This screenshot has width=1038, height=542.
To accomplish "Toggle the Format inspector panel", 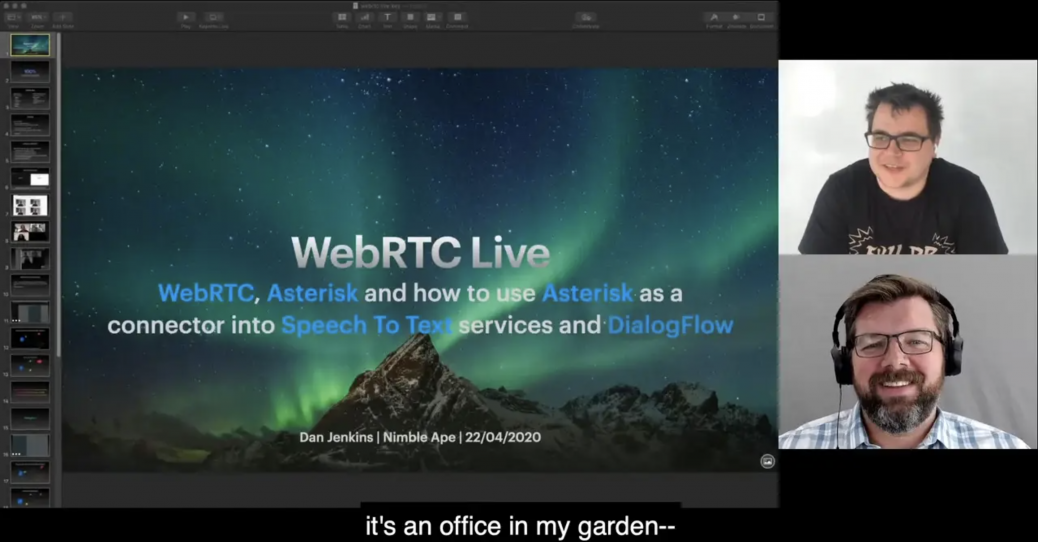I will [x=714, y=17].
